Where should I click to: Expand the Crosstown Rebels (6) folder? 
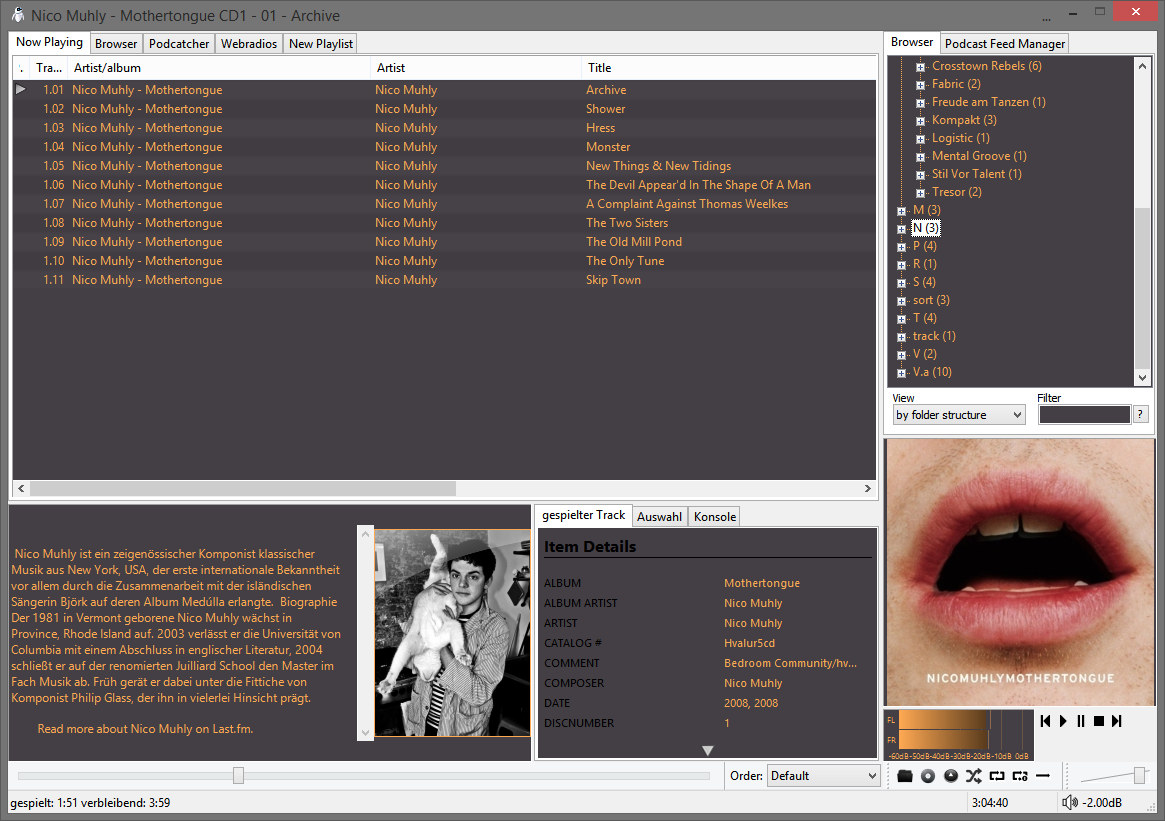tap(920, 67)
